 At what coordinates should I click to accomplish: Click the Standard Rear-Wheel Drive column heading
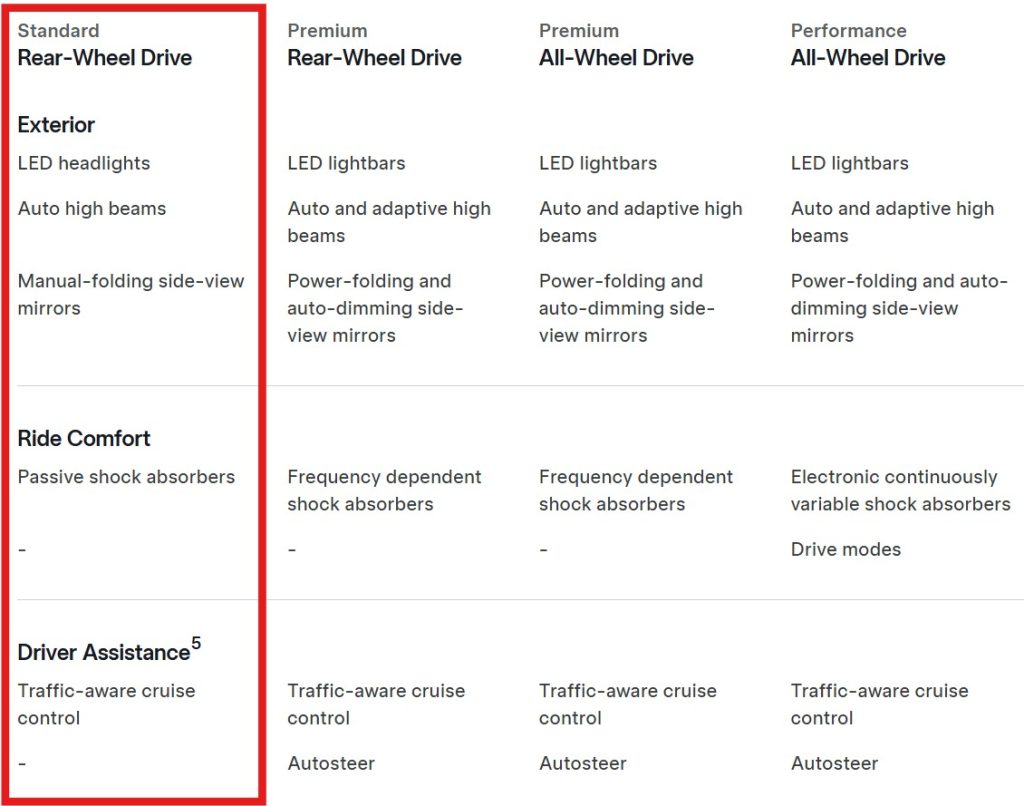[104, 45]
